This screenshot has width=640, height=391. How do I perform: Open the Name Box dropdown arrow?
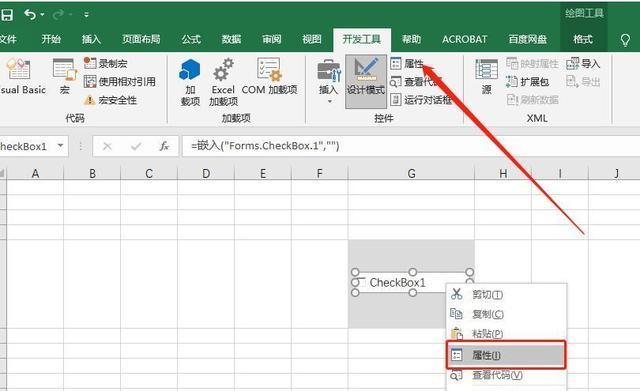pos(60,146)
